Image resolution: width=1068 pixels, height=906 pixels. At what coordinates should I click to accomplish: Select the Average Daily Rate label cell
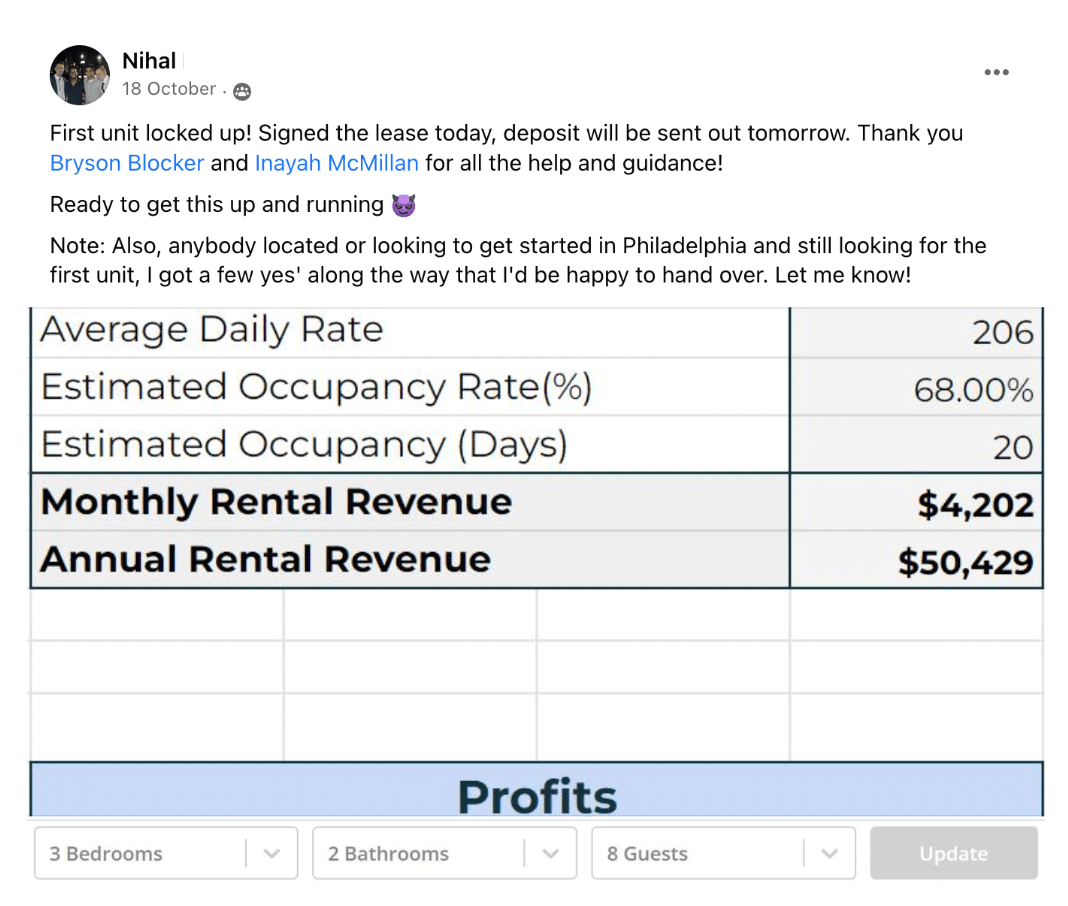(211, 330)
